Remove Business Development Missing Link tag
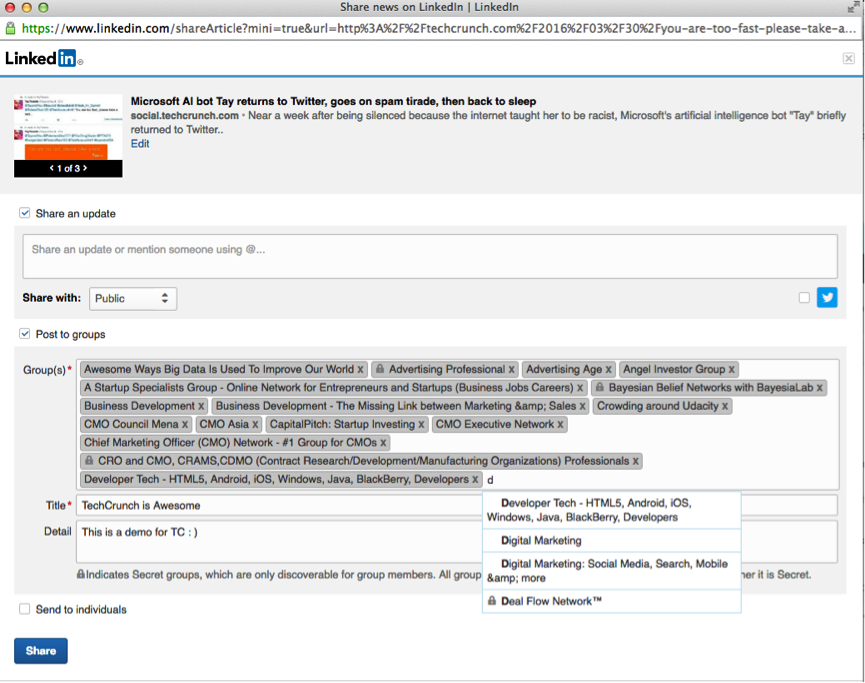865x683 pixels. pos(583,407)
